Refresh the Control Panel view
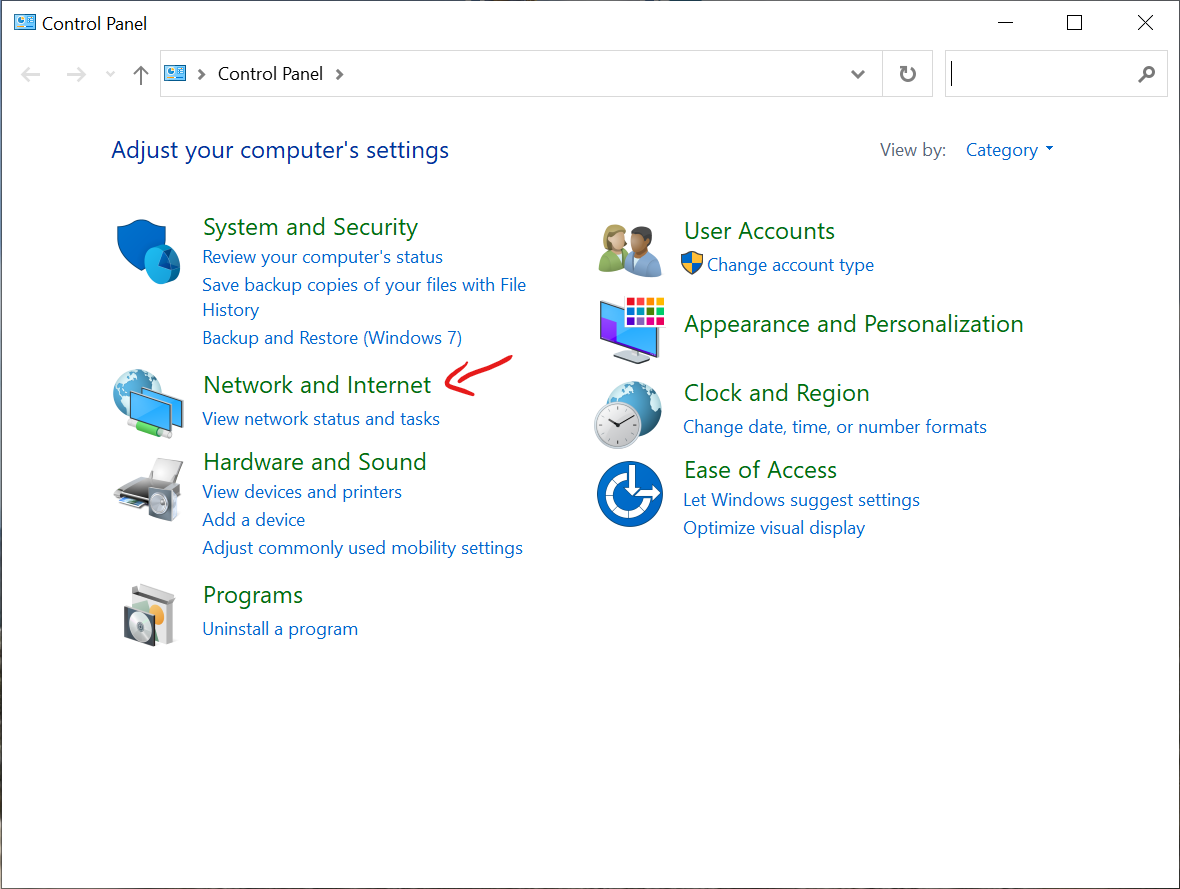Viewport: 1180px width, 889px height. pos(907,74)
